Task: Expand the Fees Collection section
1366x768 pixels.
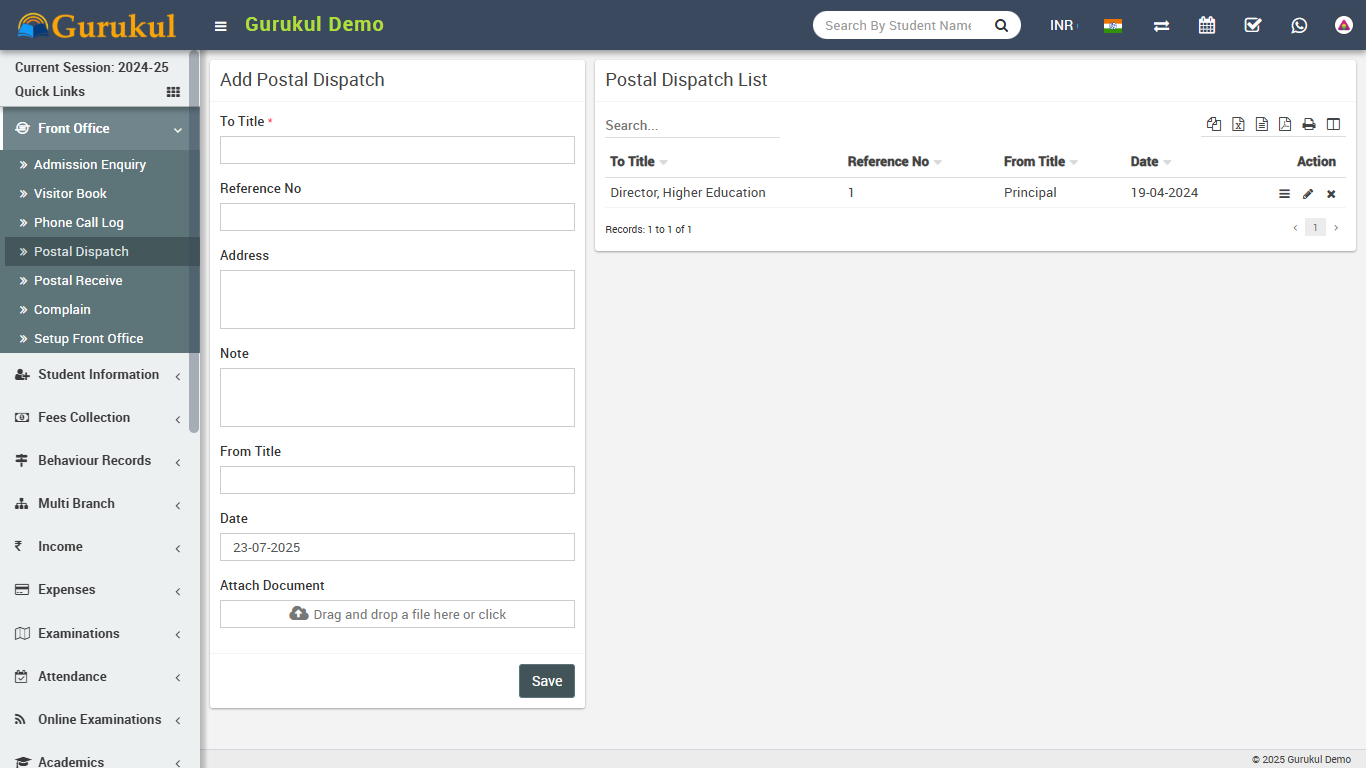Action: pos(84,418)
